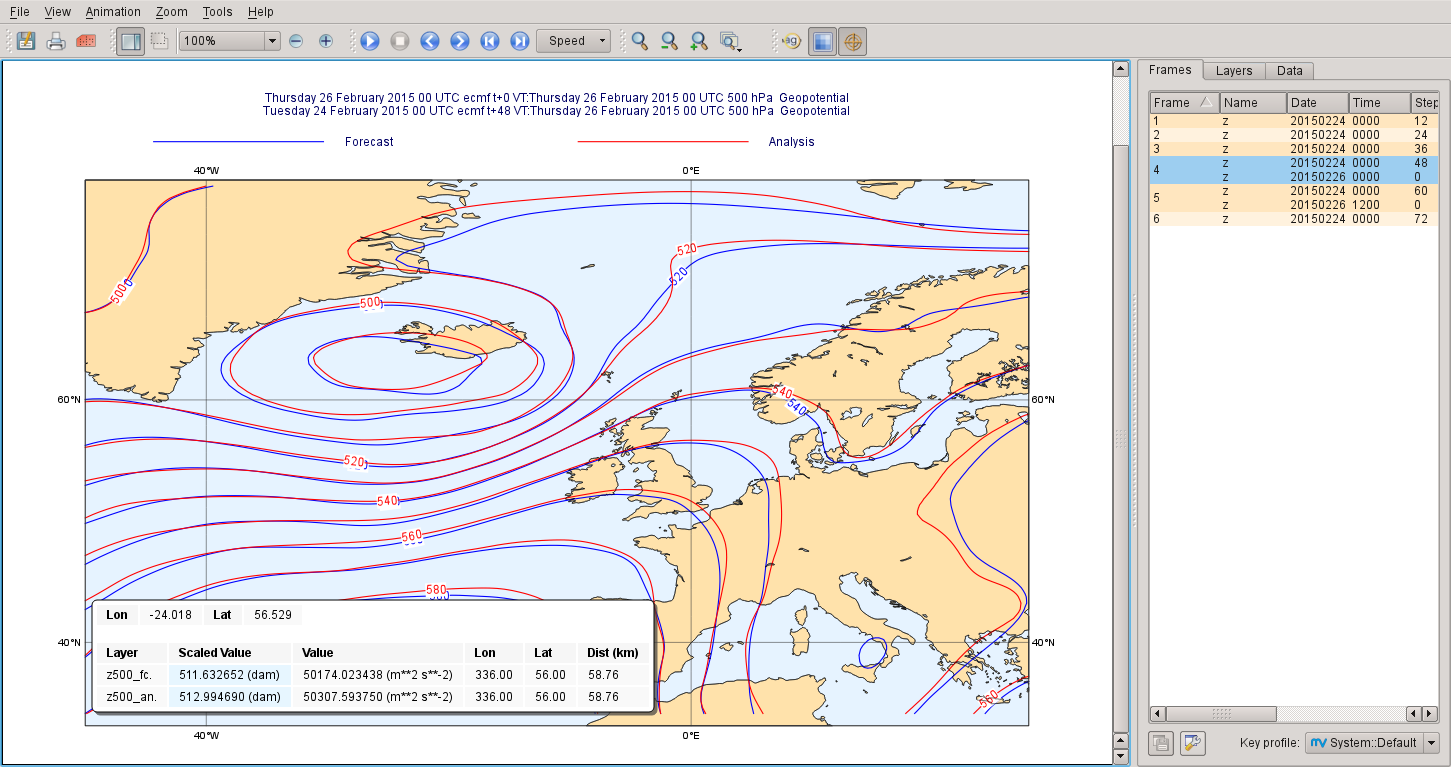Jump to the last frame
Screen dimensions: 1451x767
tap(520, 41)
